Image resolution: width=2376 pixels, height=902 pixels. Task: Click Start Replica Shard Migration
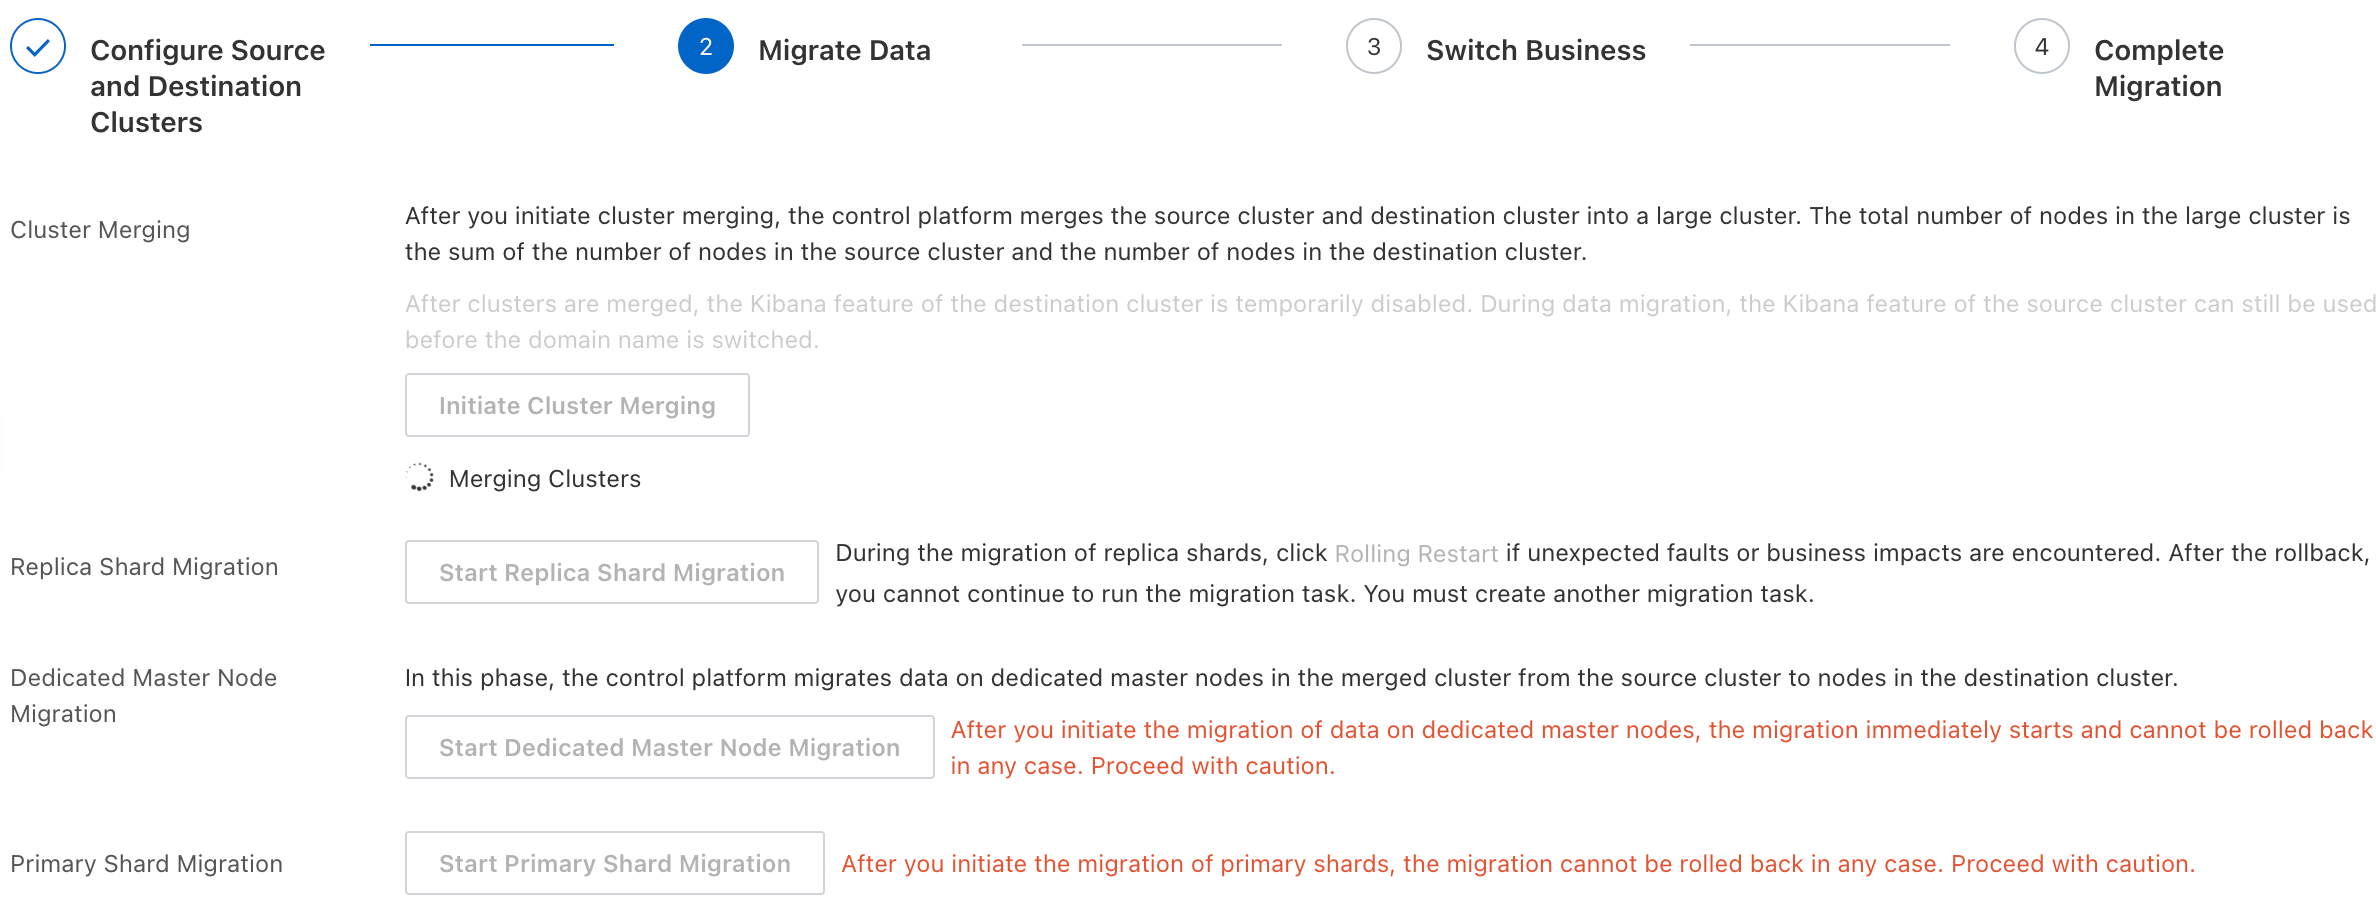tap(611, 572)
